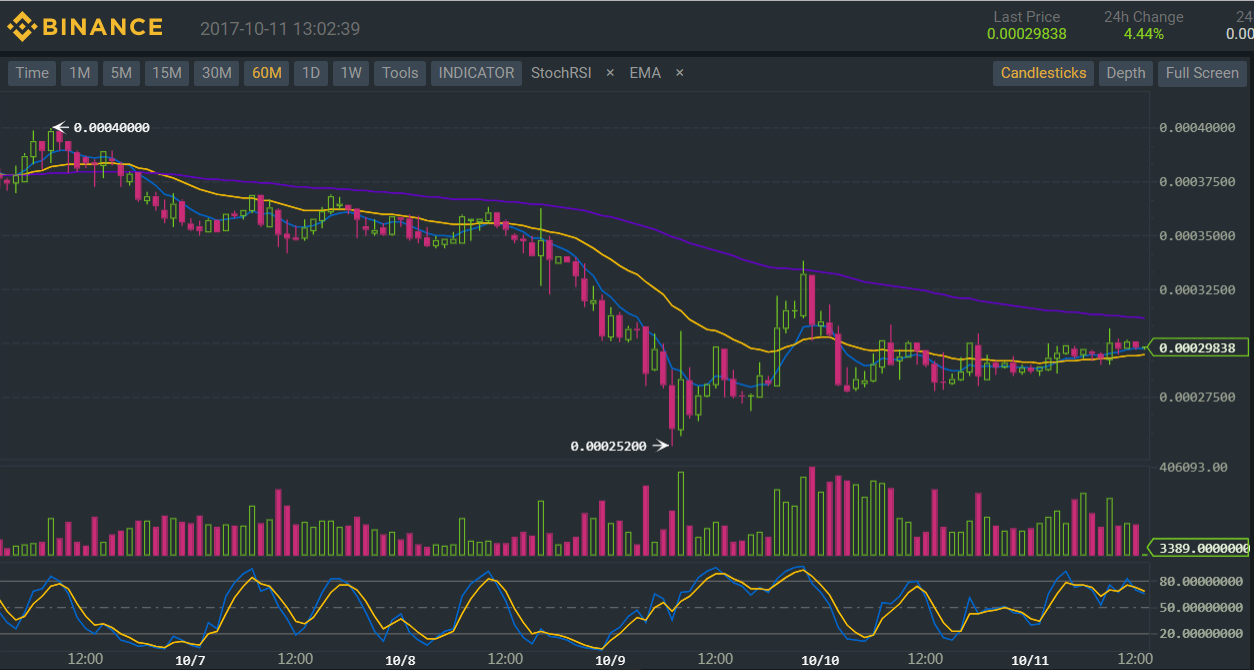Switch chart to 15M interval
Image resolution: width=1254 pixels, height=670 pixels.
tap(166, 73)
